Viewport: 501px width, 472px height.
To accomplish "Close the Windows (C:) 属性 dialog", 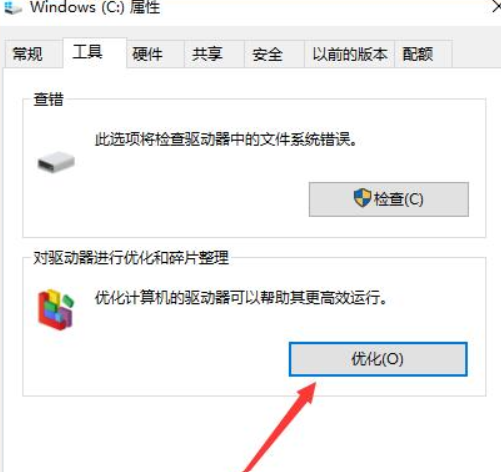I will pyautogui.click(x=496, y=7).
